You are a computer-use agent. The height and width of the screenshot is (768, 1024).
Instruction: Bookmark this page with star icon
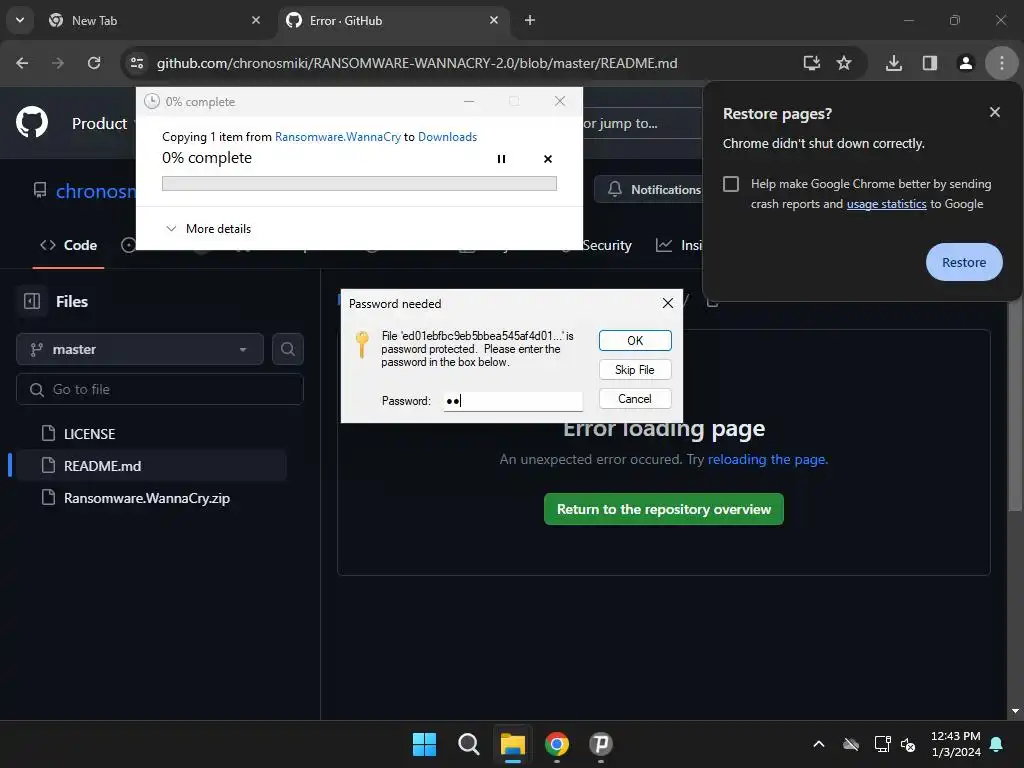click(844, 63)
